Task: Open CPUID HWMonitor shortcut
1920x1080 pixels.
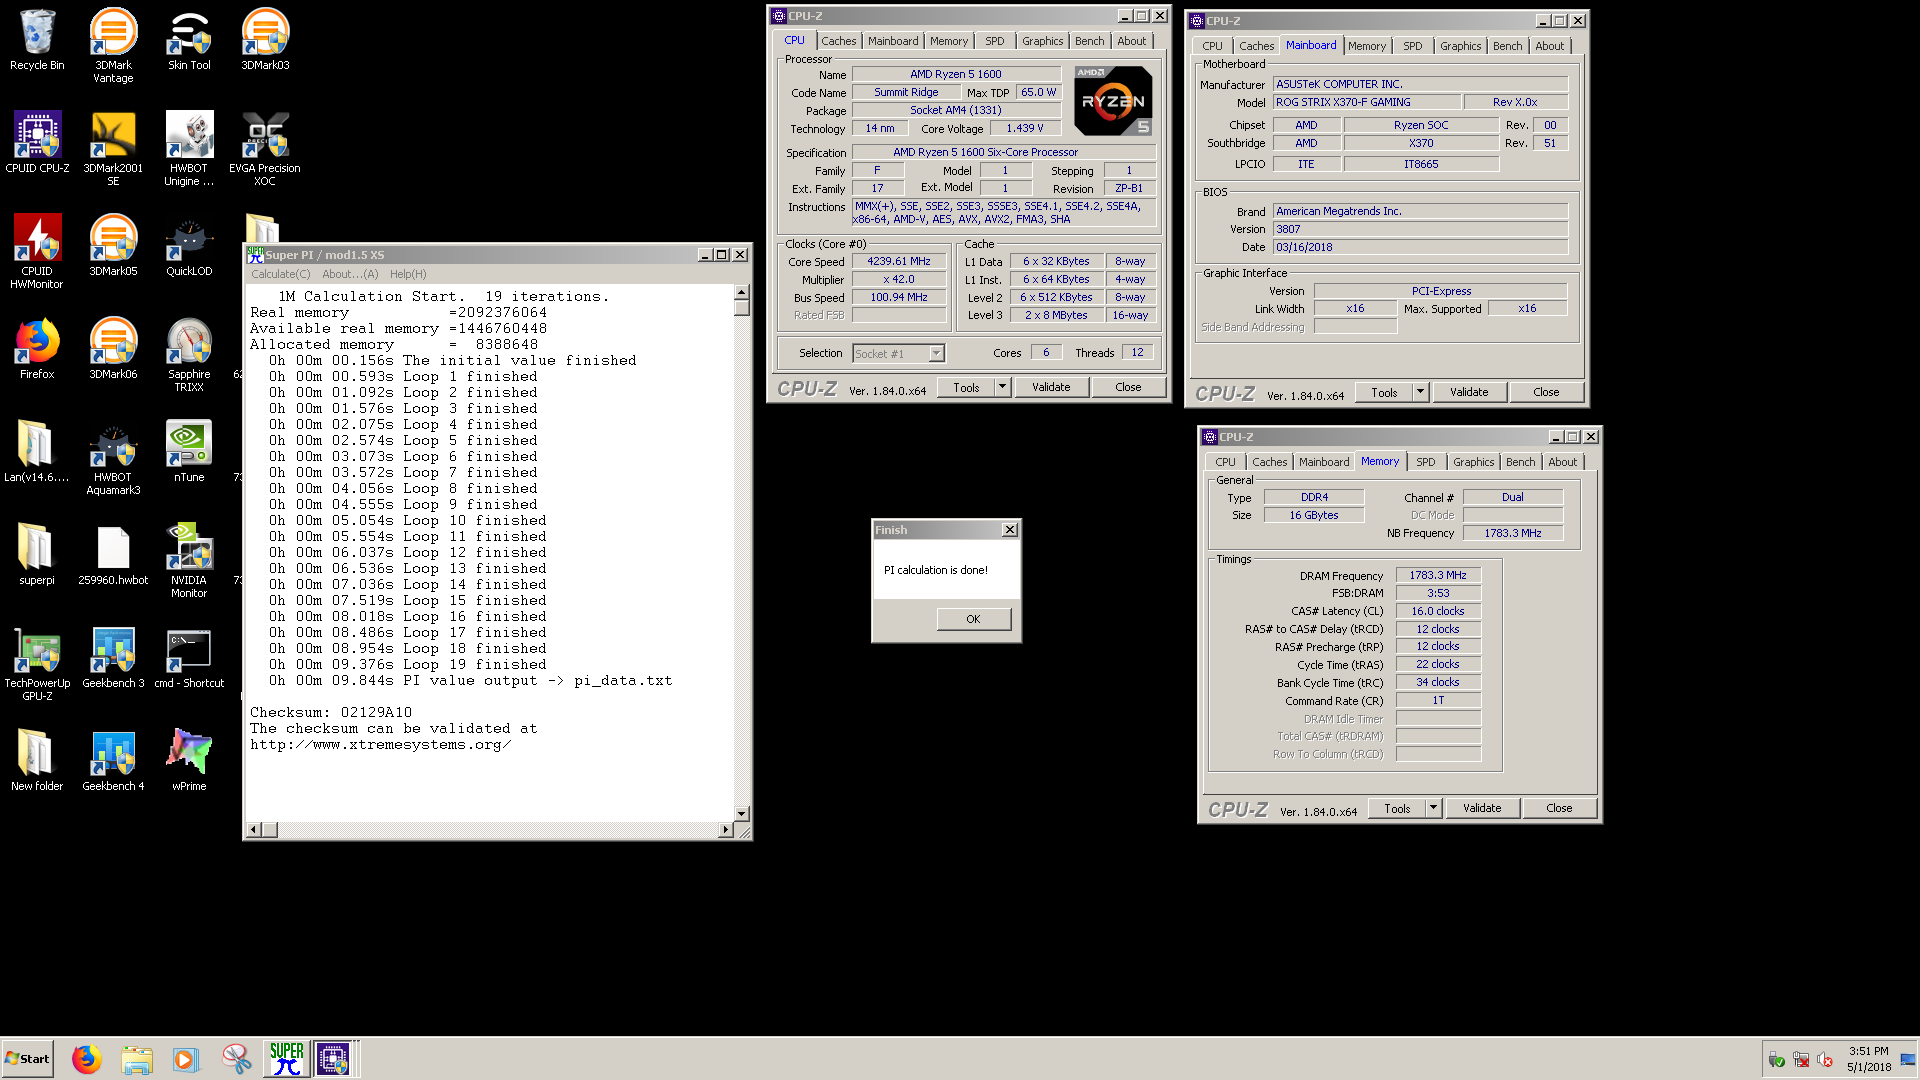Action: (37, 251)
